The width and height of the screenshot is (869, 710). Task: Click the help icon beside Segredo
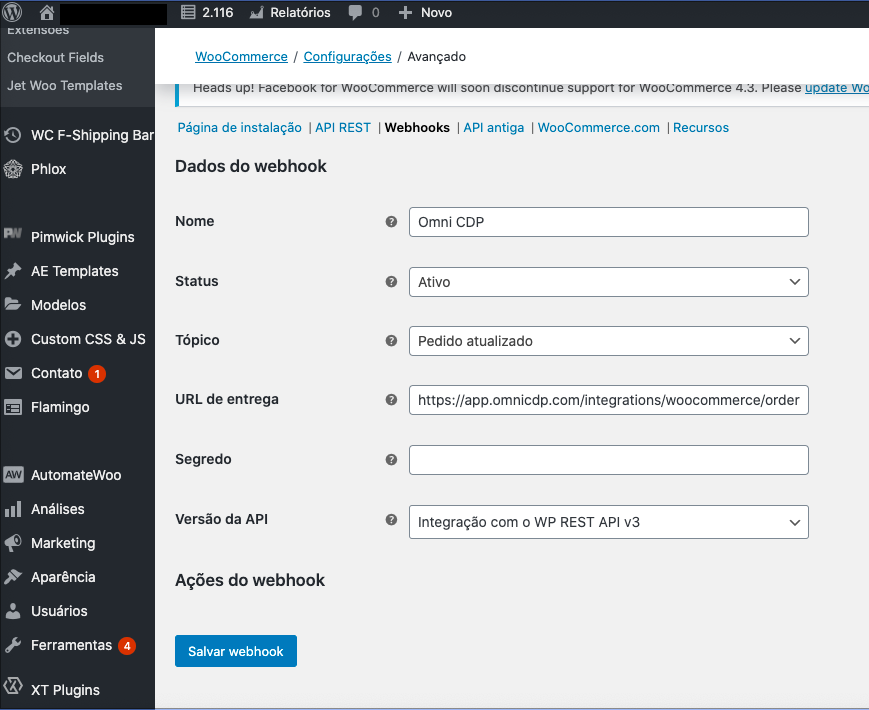391,460
